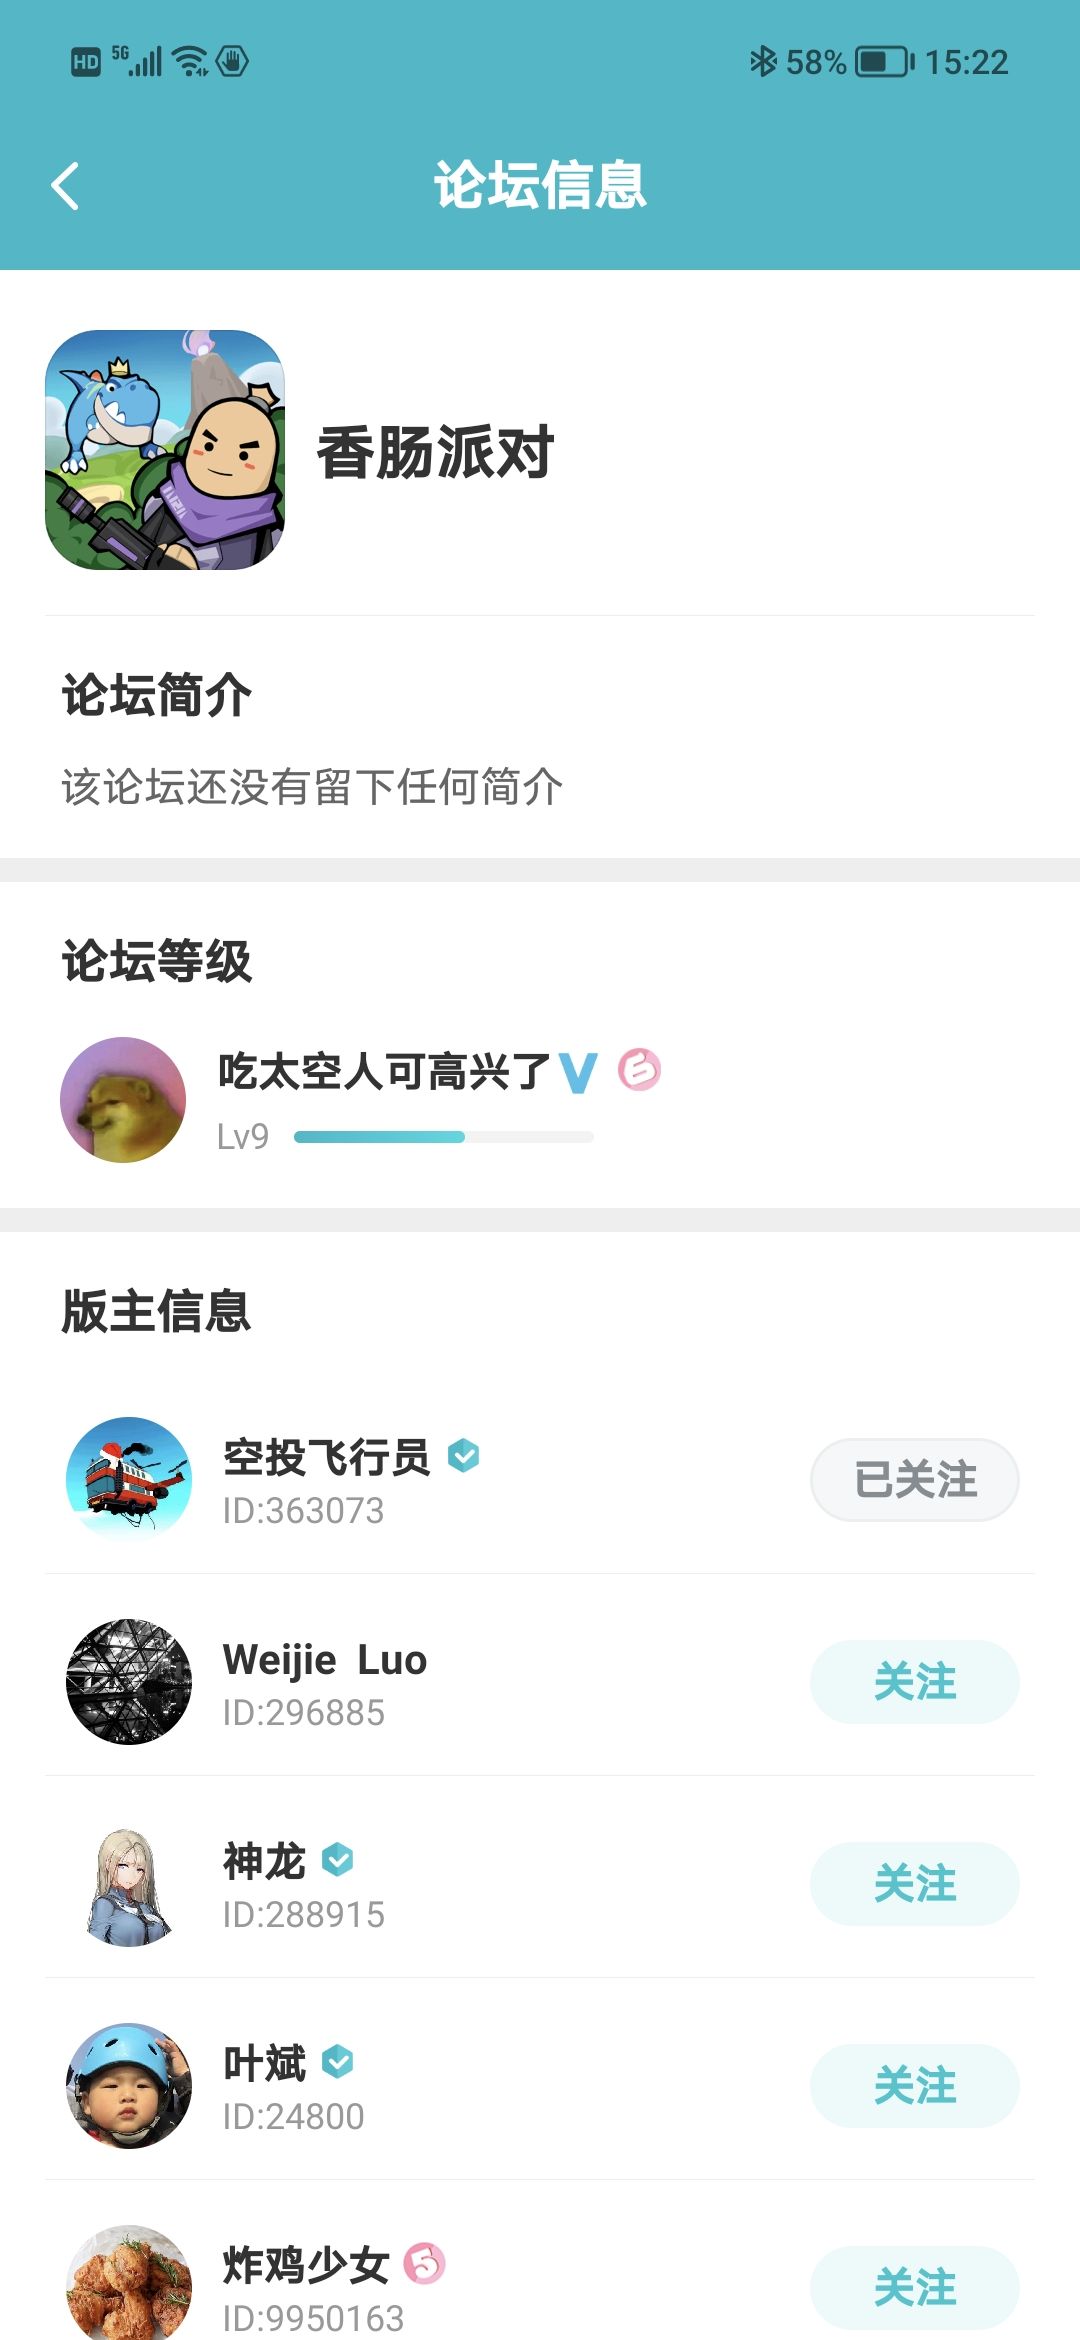Open Weijie Luo's profile name
Viewport: 1080px width, 2340px height.
325,1660
